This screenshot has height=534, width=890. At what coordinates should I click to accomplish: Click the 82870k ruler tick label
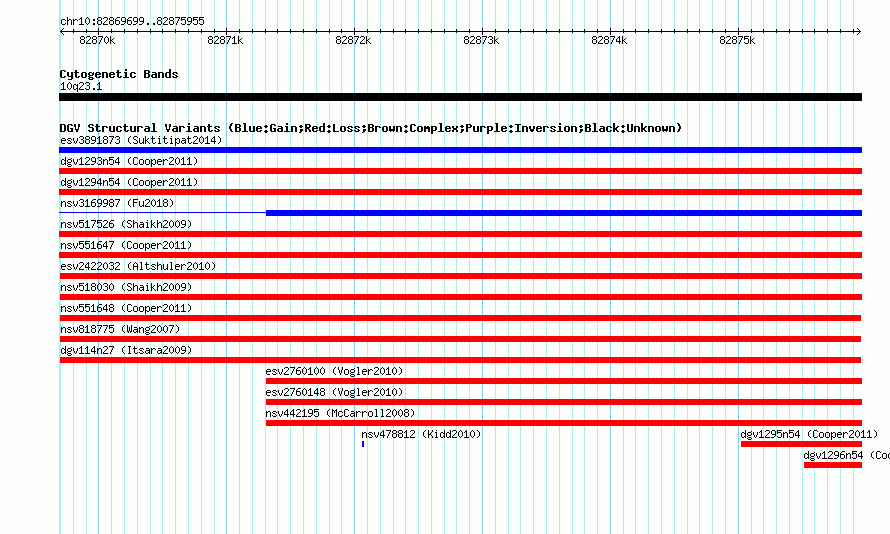(97, 40)
